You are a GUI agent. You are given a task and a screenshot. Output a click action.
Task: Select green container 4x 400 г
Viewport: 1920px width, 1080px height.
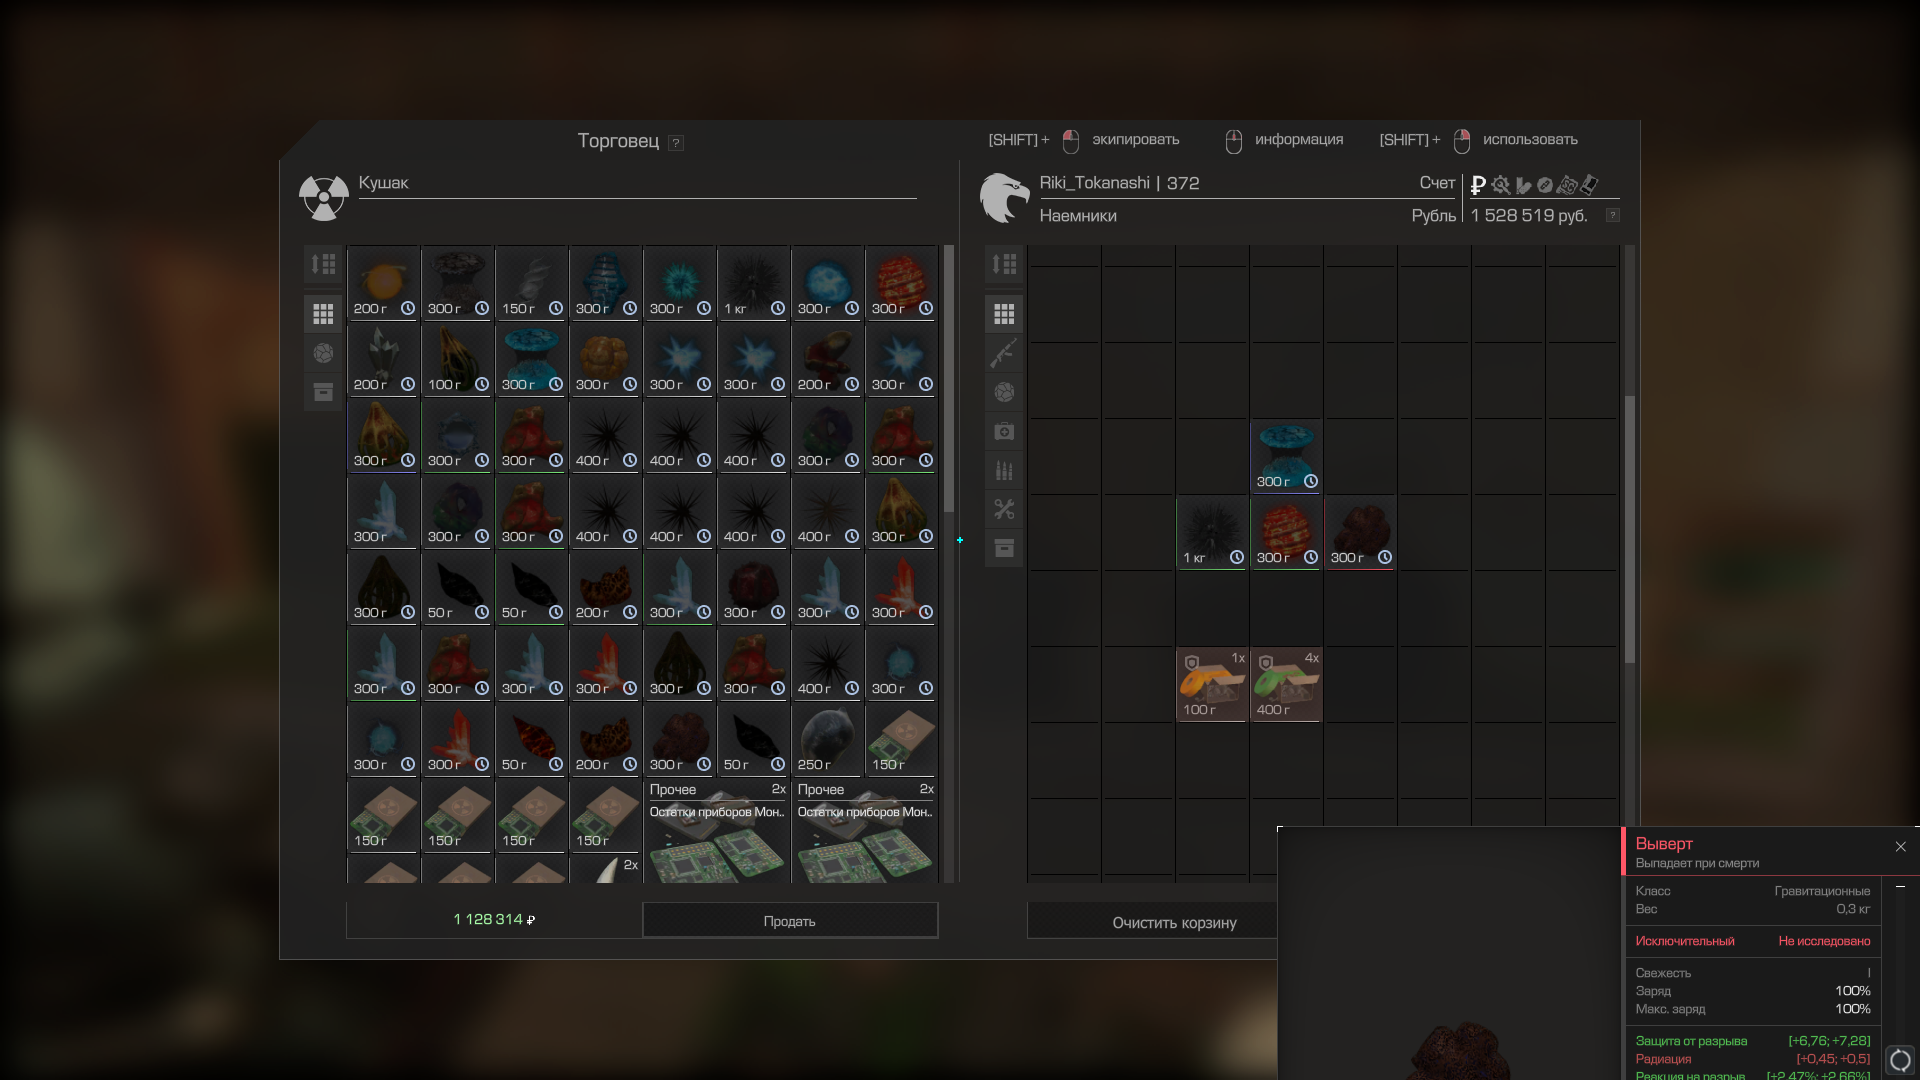pos(1286,685)
